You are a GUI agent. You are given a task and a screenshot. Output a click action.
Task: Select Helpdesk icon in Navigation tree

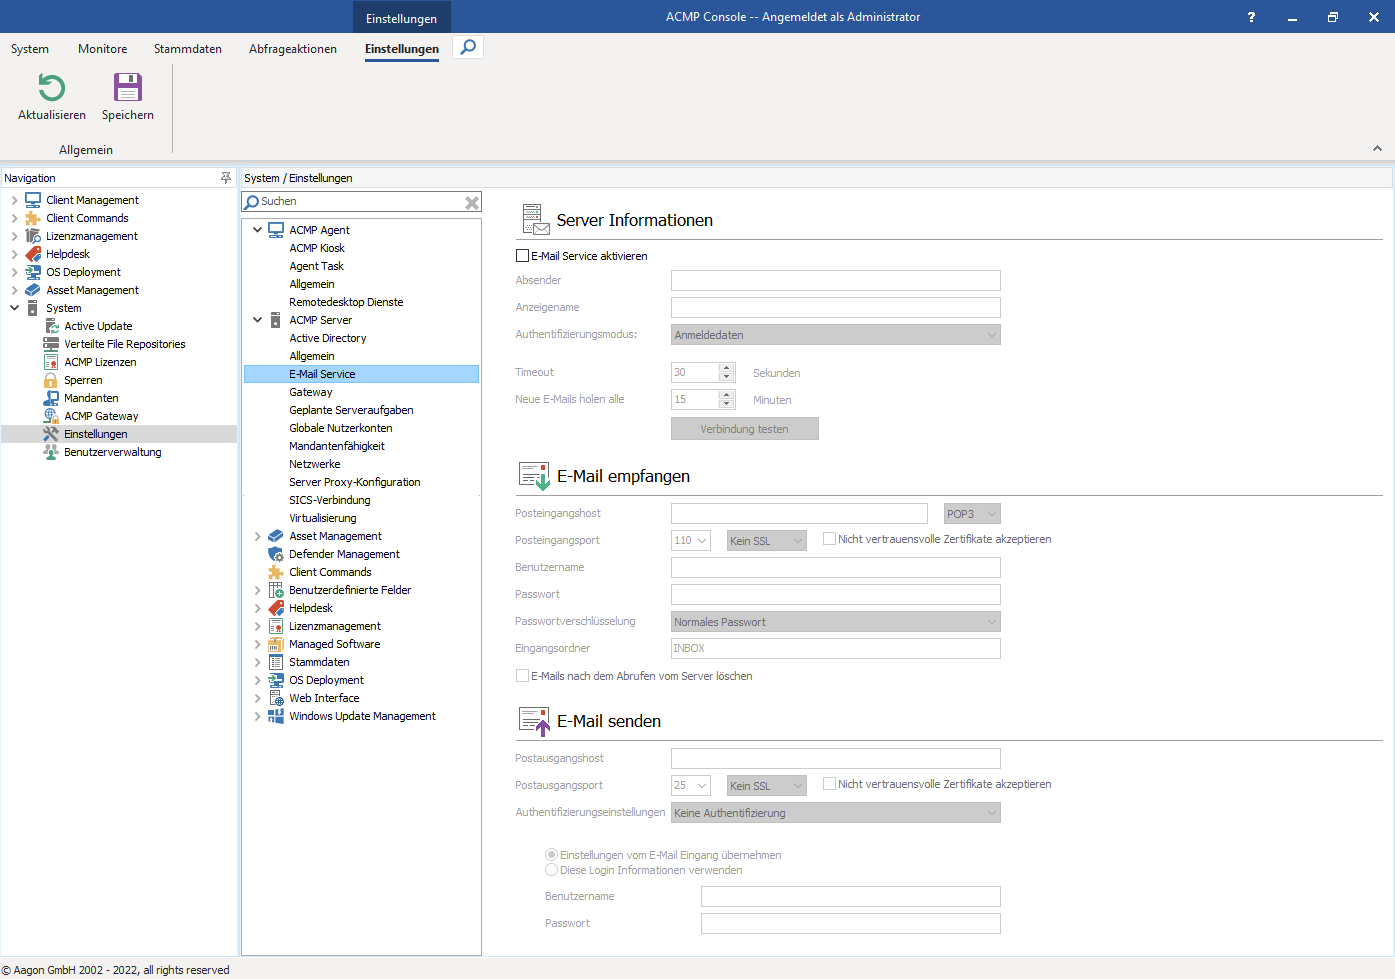pos(33,254)
